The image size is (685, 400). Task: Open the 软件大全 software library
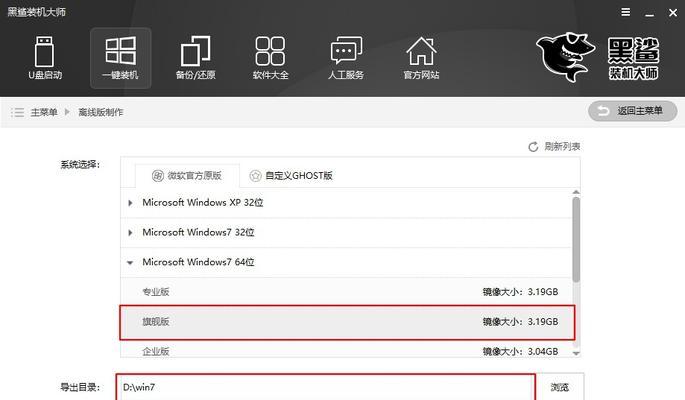pyautogui.click(x=270, y=58)
